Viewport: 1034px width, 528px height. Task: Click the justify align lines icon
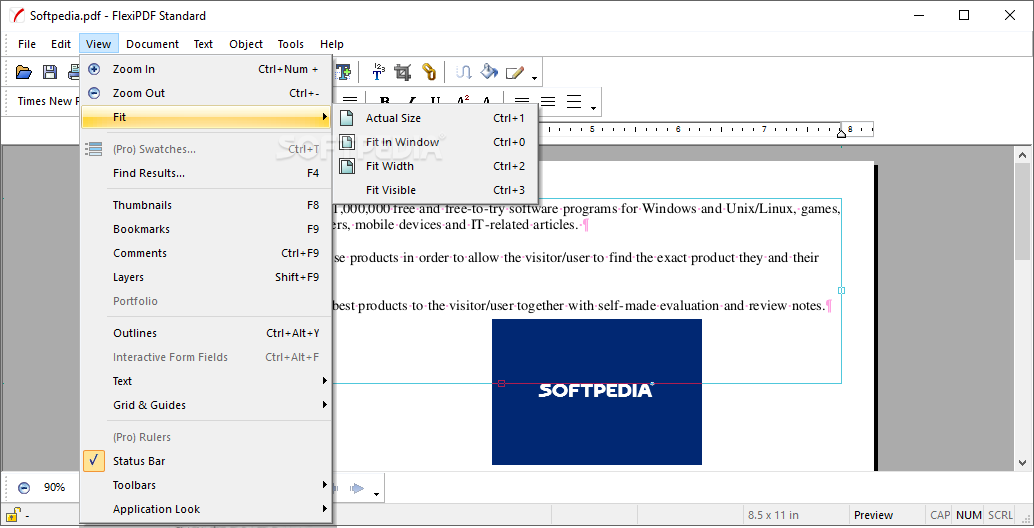coord(574,102)
